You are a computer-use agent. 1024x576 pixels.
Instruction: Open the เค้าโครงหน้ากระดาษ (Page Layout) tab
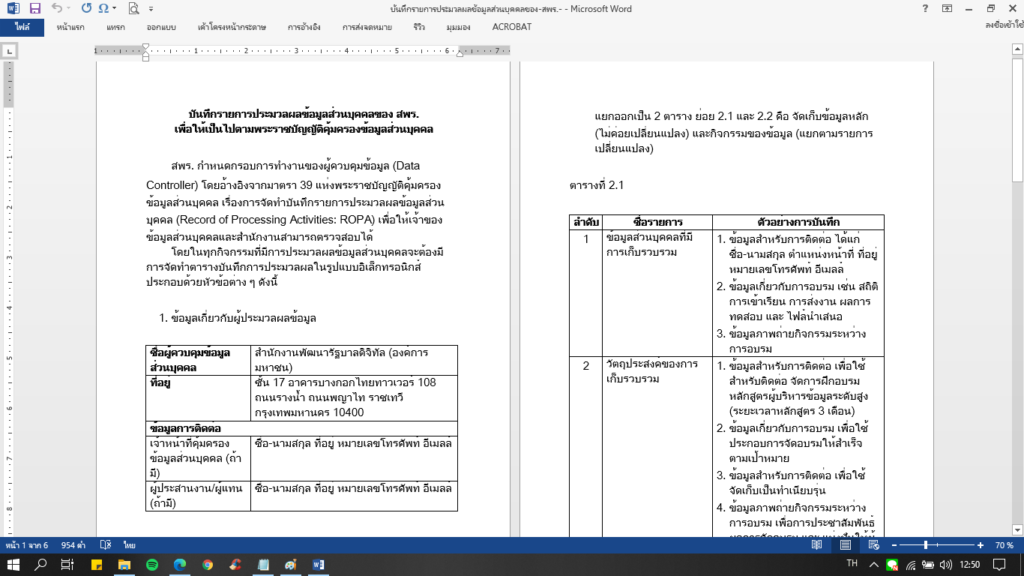click(x=232, y=27)
